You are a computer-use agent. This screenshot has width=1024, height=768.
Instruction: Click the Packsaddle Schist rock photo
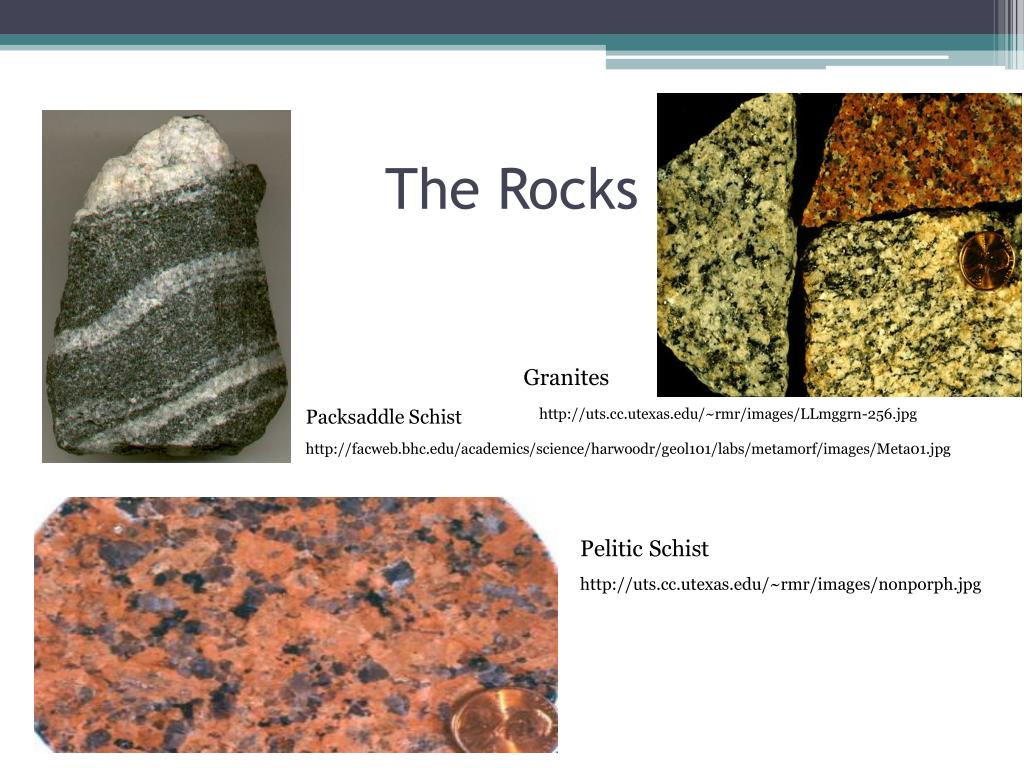tap(166, 285)
